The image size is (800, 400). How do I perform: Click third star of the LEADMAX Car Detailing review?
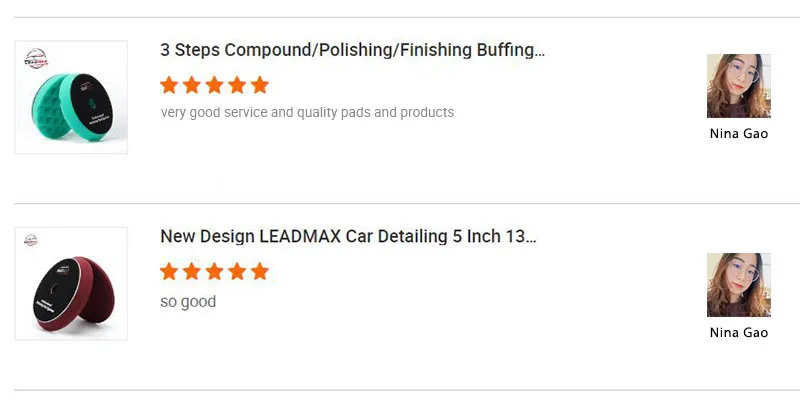click(214, 271)
